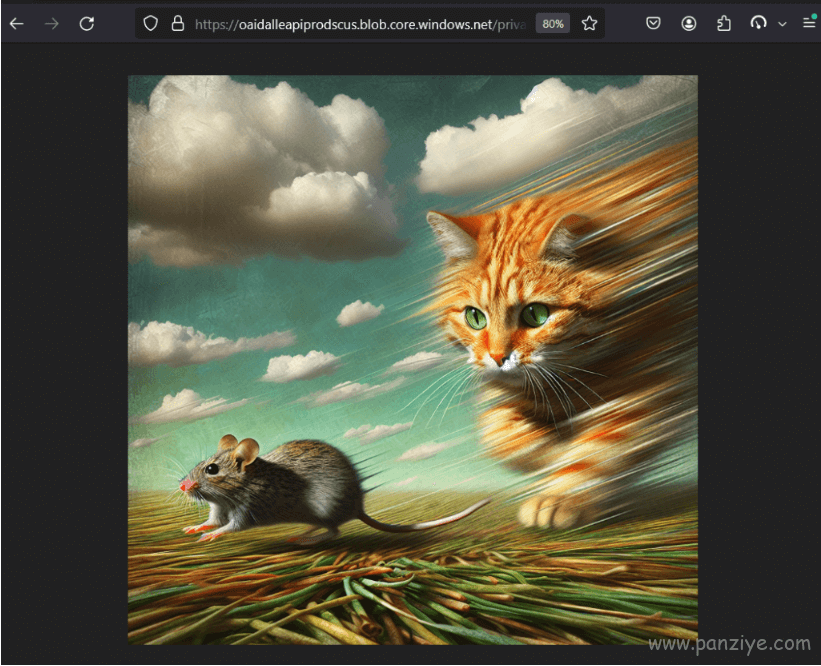Save the page to Pocket
The width and height of the screenshot is (821, 666).
(653, 24)
